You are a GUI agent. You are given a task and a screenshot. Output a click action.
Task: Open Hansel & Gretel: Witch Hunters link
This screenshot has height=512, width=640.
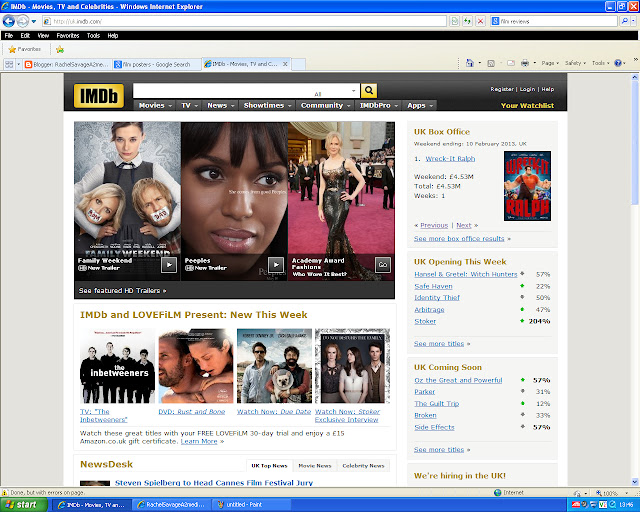(x=466, y=274)
